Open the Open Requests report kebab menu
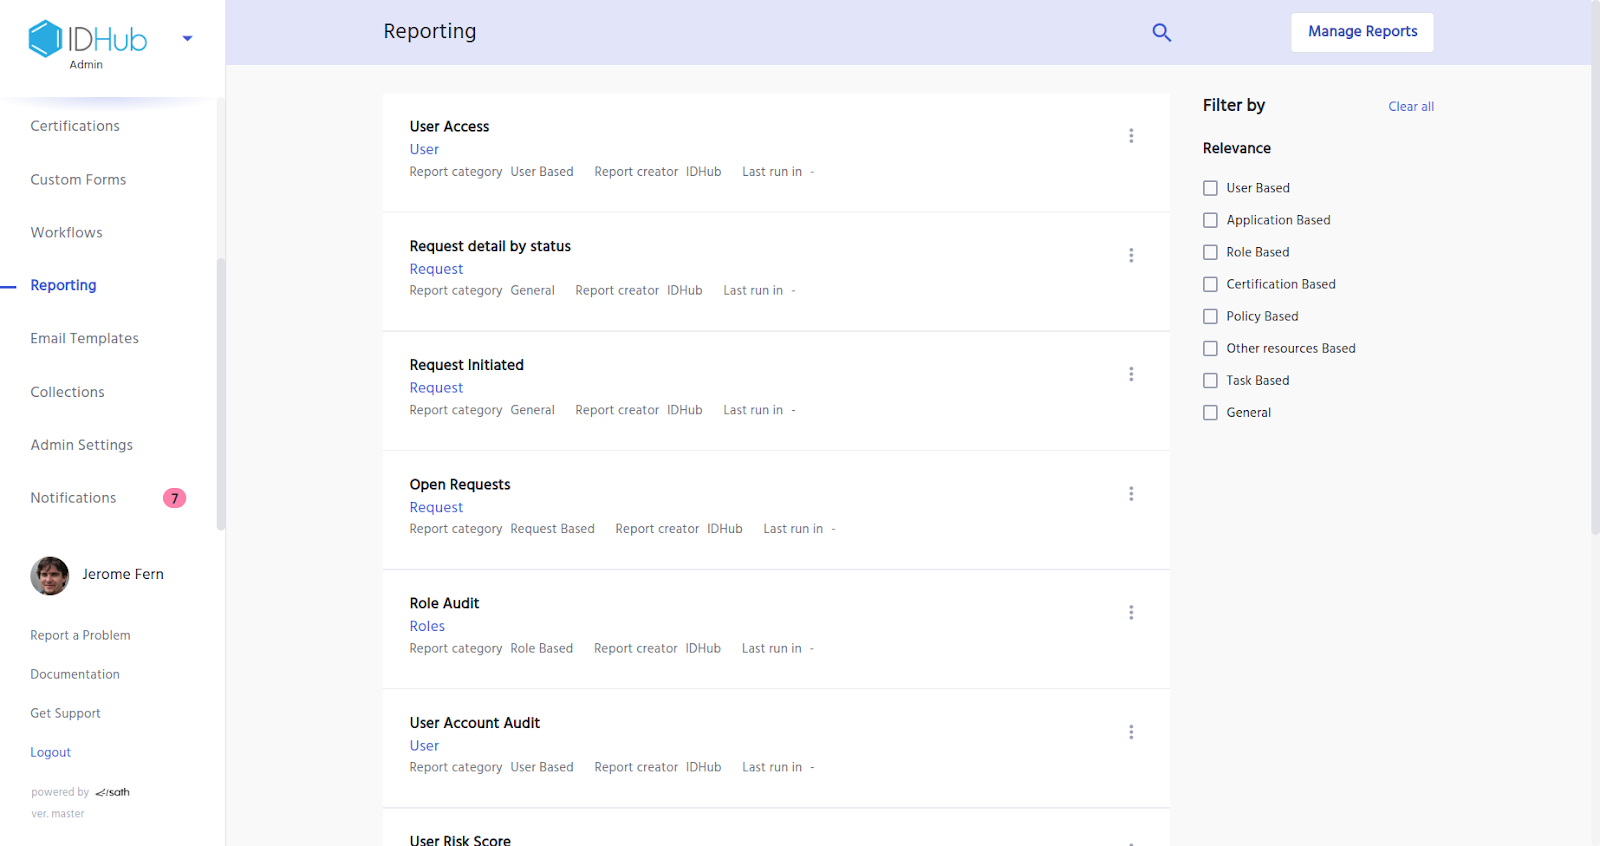The image size is (1600, 846). [x=1131, y=494]
